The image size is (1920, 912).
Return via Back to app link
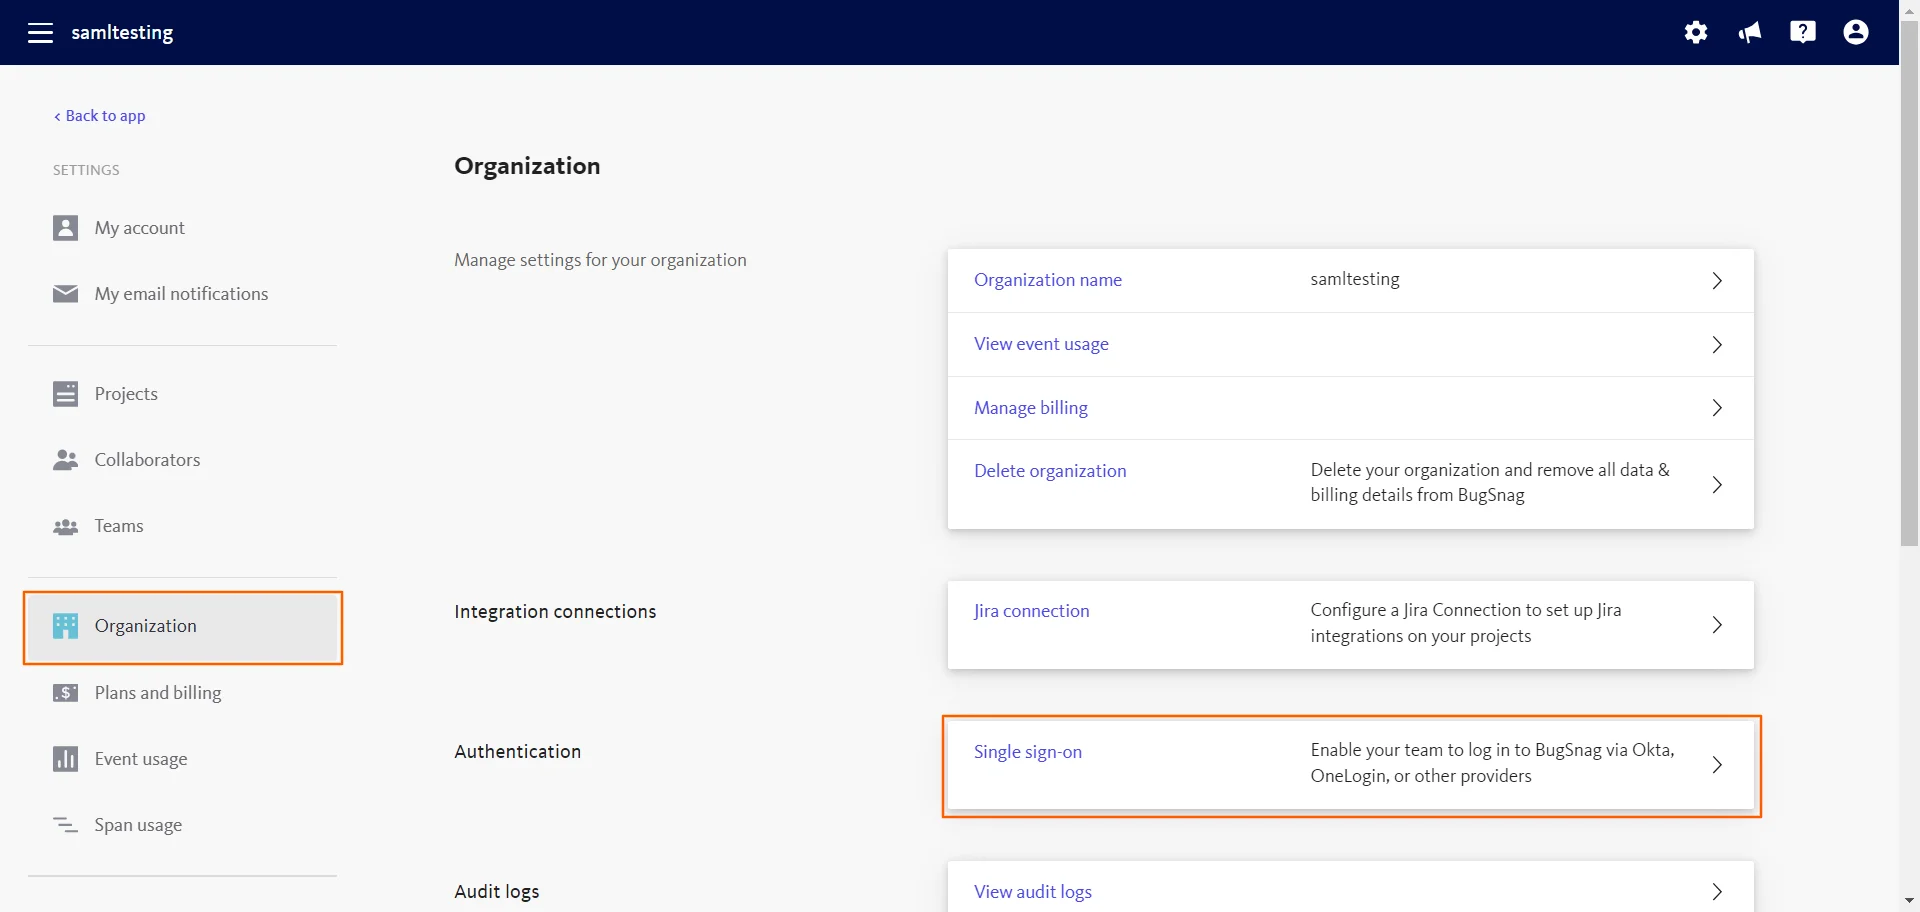tap(99, 116)
